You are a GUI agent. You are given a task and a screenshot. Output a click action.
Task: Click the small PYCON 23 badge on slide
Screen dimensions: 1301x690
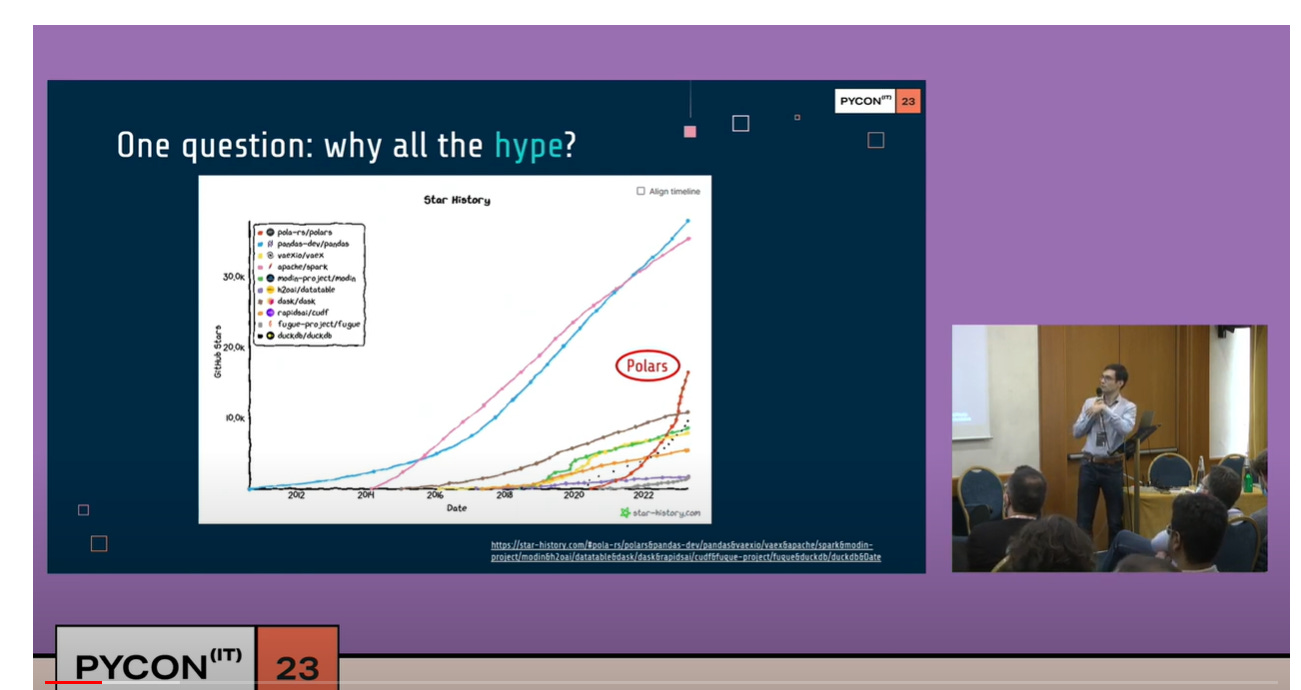click(878, 101)
